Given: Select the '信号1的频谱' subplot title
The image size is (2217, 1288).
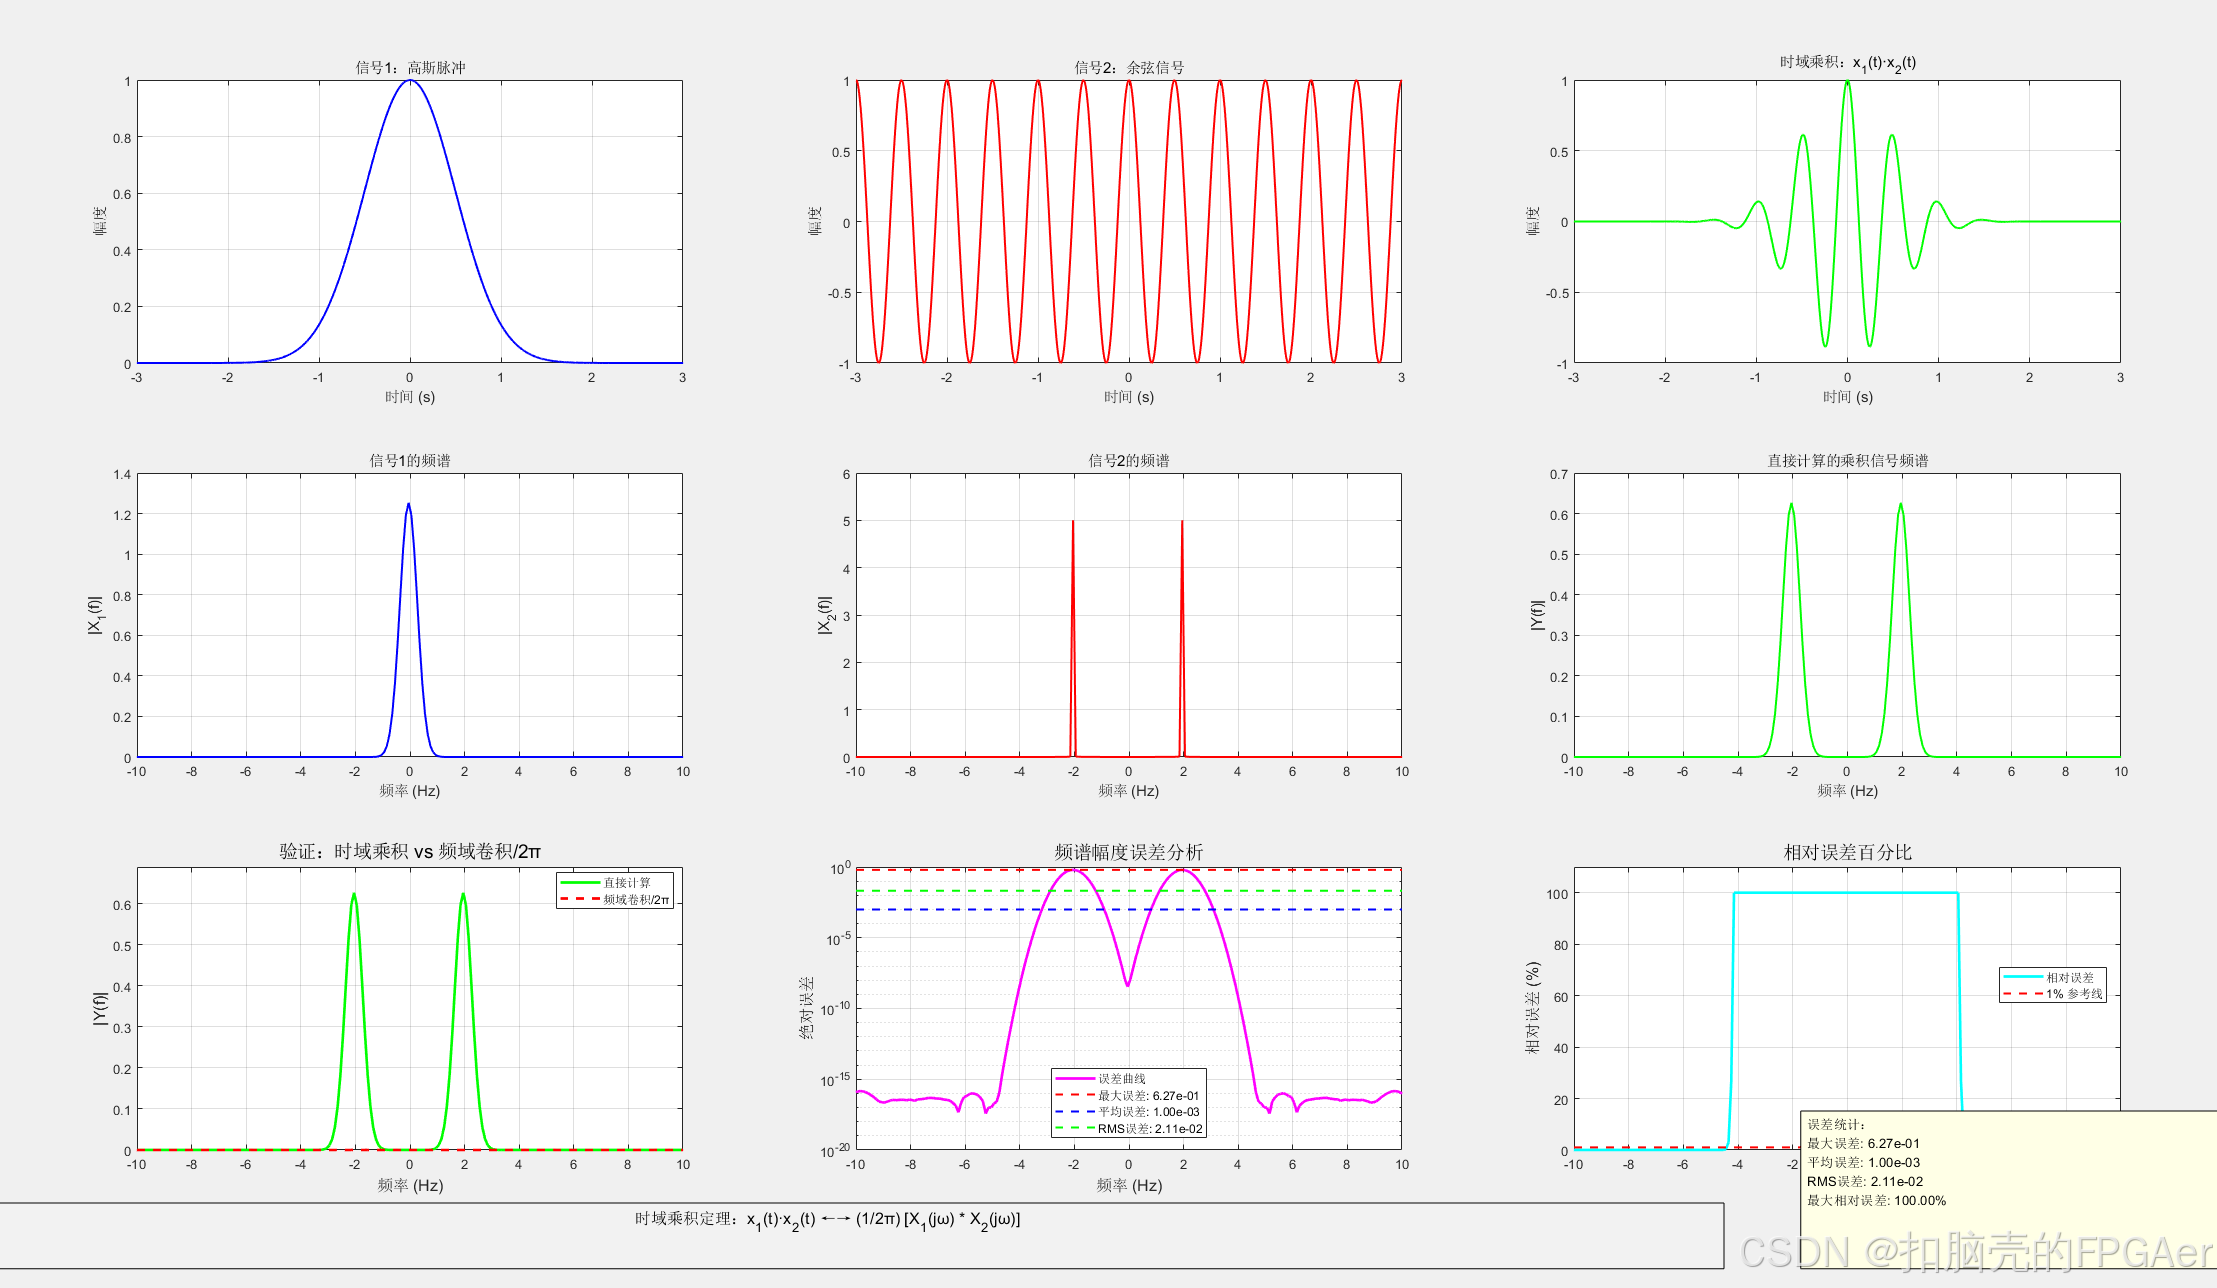Looking at the screenshot, I should point(410,460).
